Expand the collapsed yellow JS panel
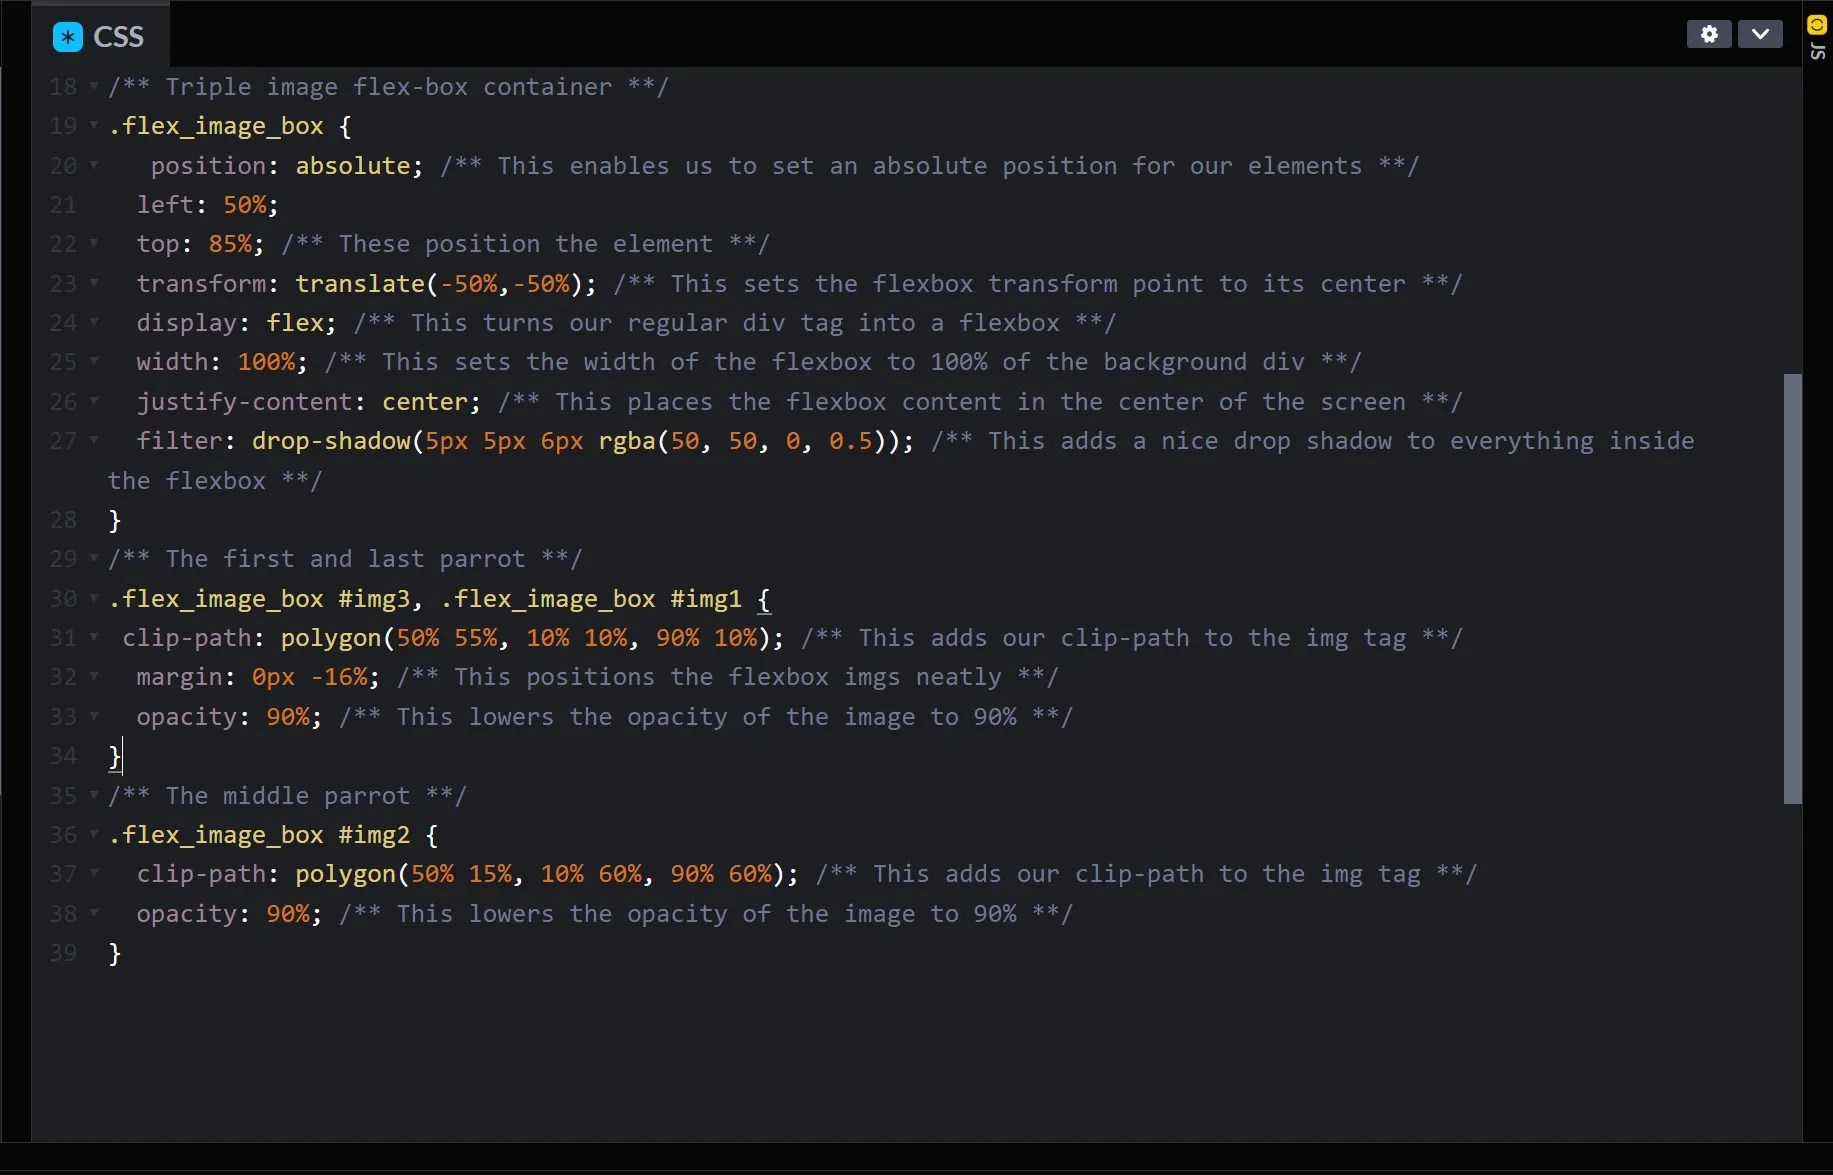 point(1815,27)
